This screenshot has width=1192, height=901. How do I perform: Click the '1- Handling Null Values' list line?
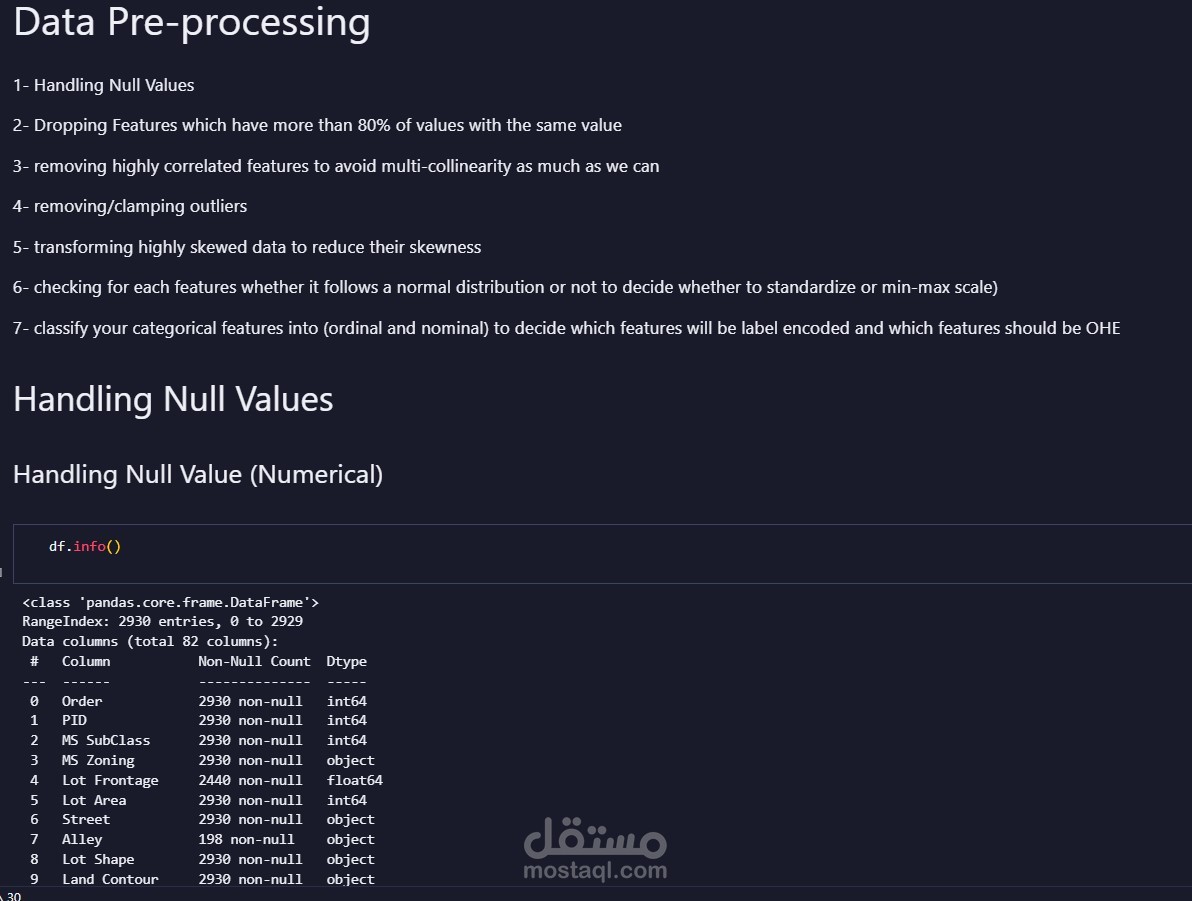(x=104, y=85)
